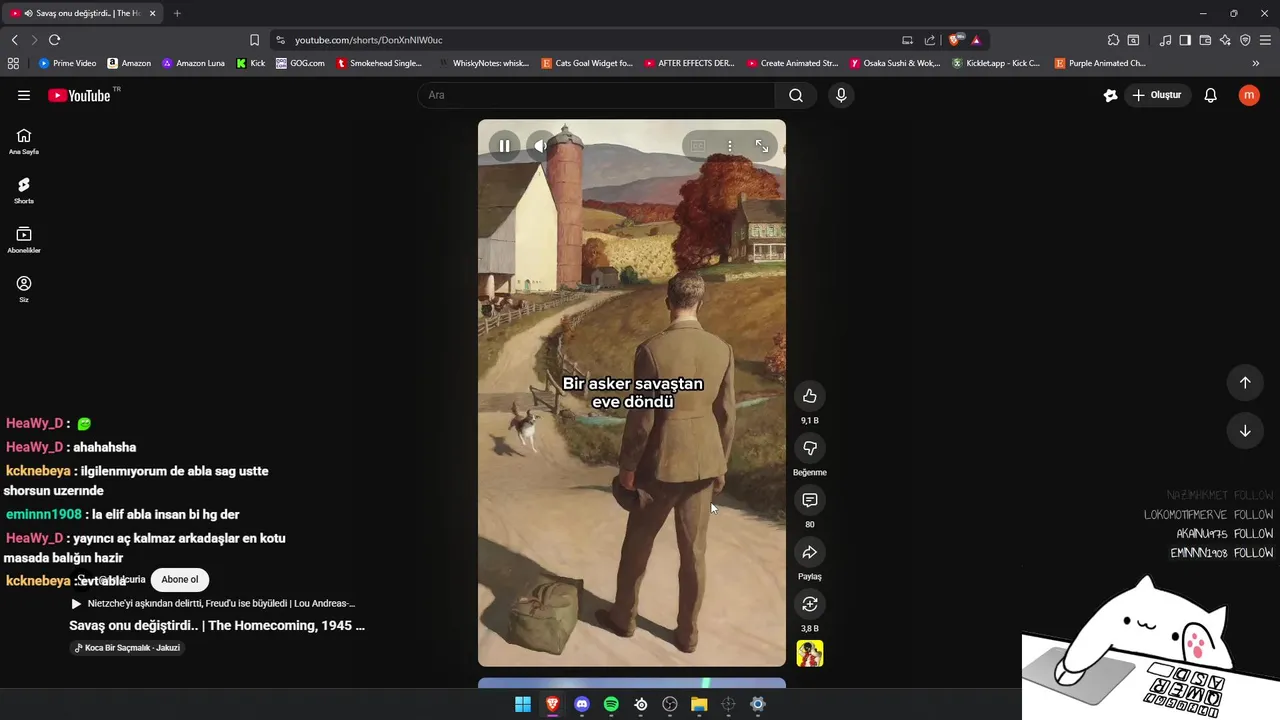Screen dimensions: 1280x720
Task: Focus the Ara search field
Action: (x=596, y=95)
